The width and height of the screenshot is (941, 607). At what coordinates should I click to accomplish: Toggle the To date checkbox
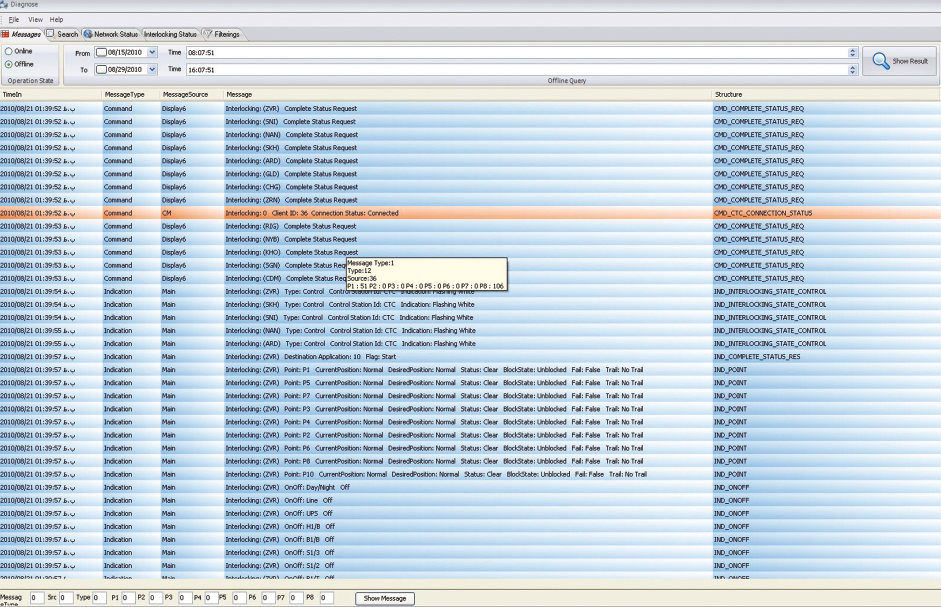tap(100, 69)
